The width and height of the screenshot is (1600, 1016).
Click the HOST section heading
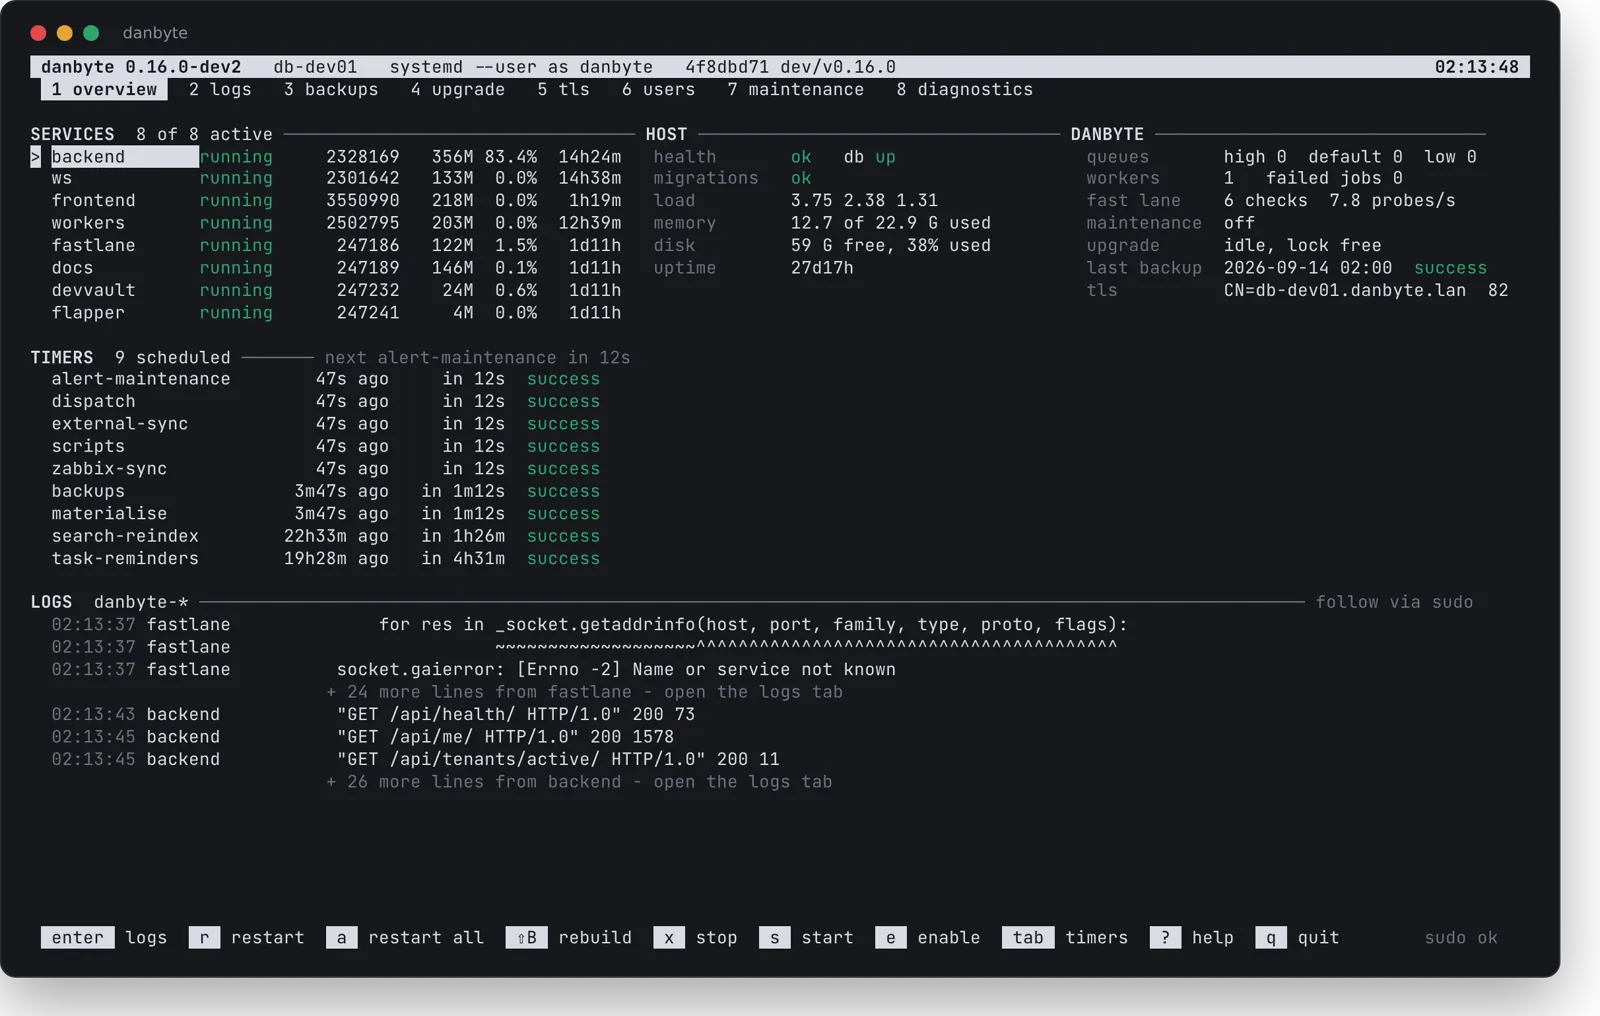pos(666,134)
